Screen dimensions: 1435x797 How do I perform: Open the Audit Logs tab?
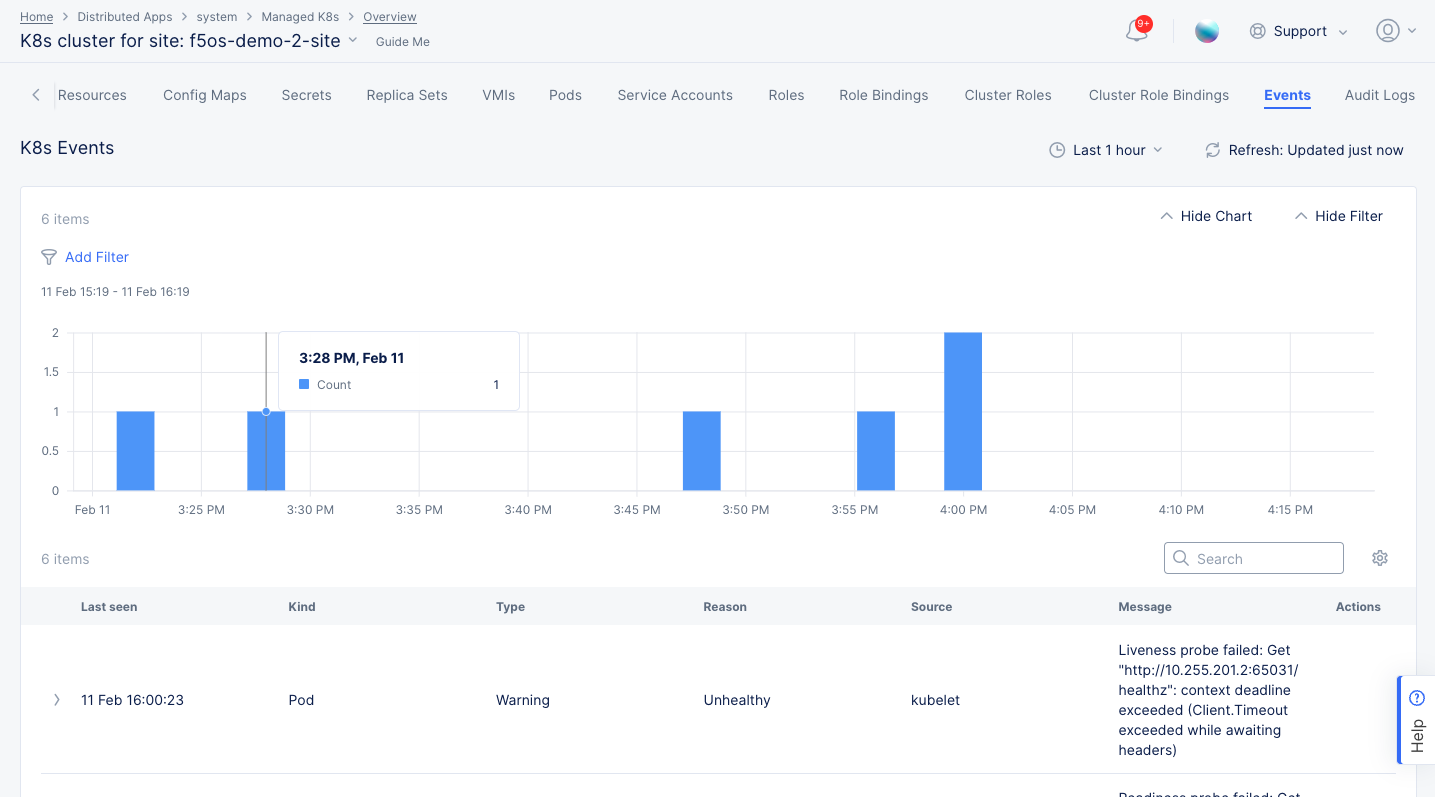pyautogui.click(x=1380, y=94)
